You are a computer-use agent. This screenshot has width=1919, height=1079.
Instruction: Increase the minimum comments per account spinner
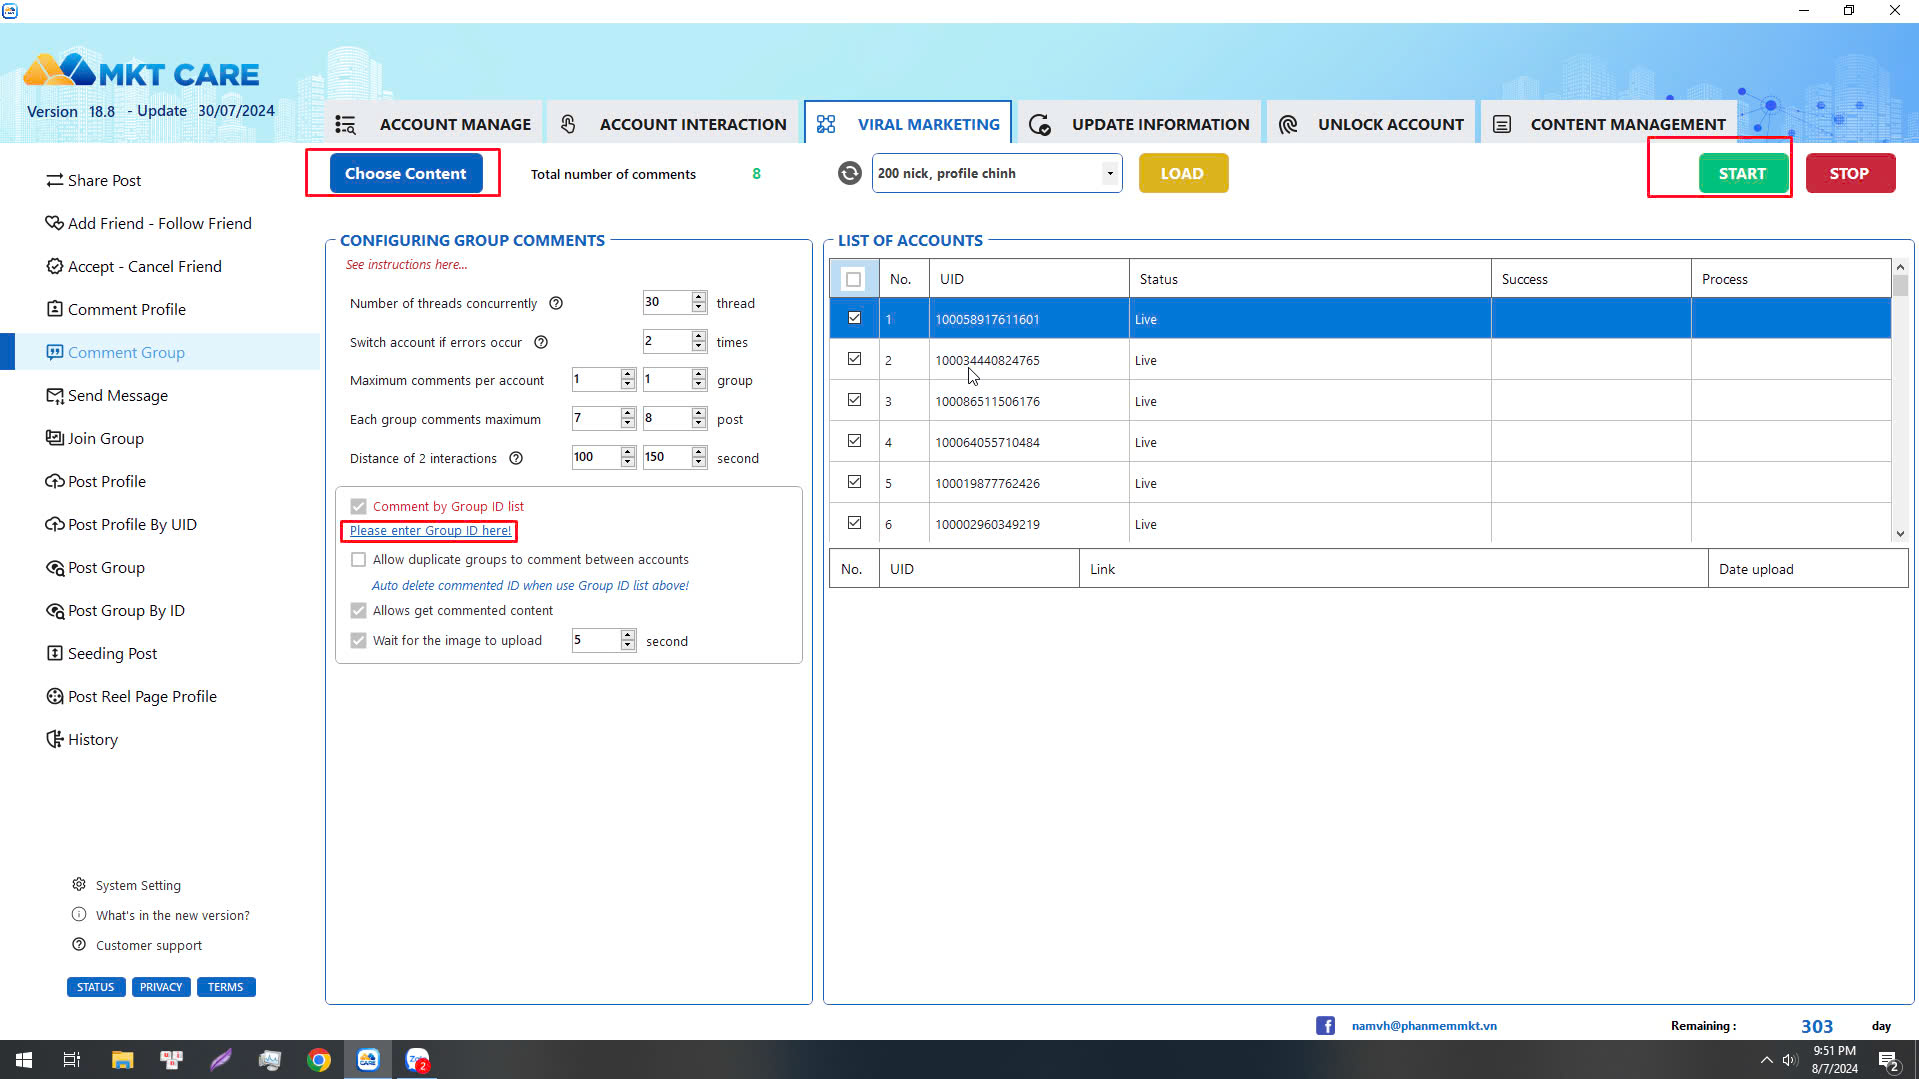point(628,374)
